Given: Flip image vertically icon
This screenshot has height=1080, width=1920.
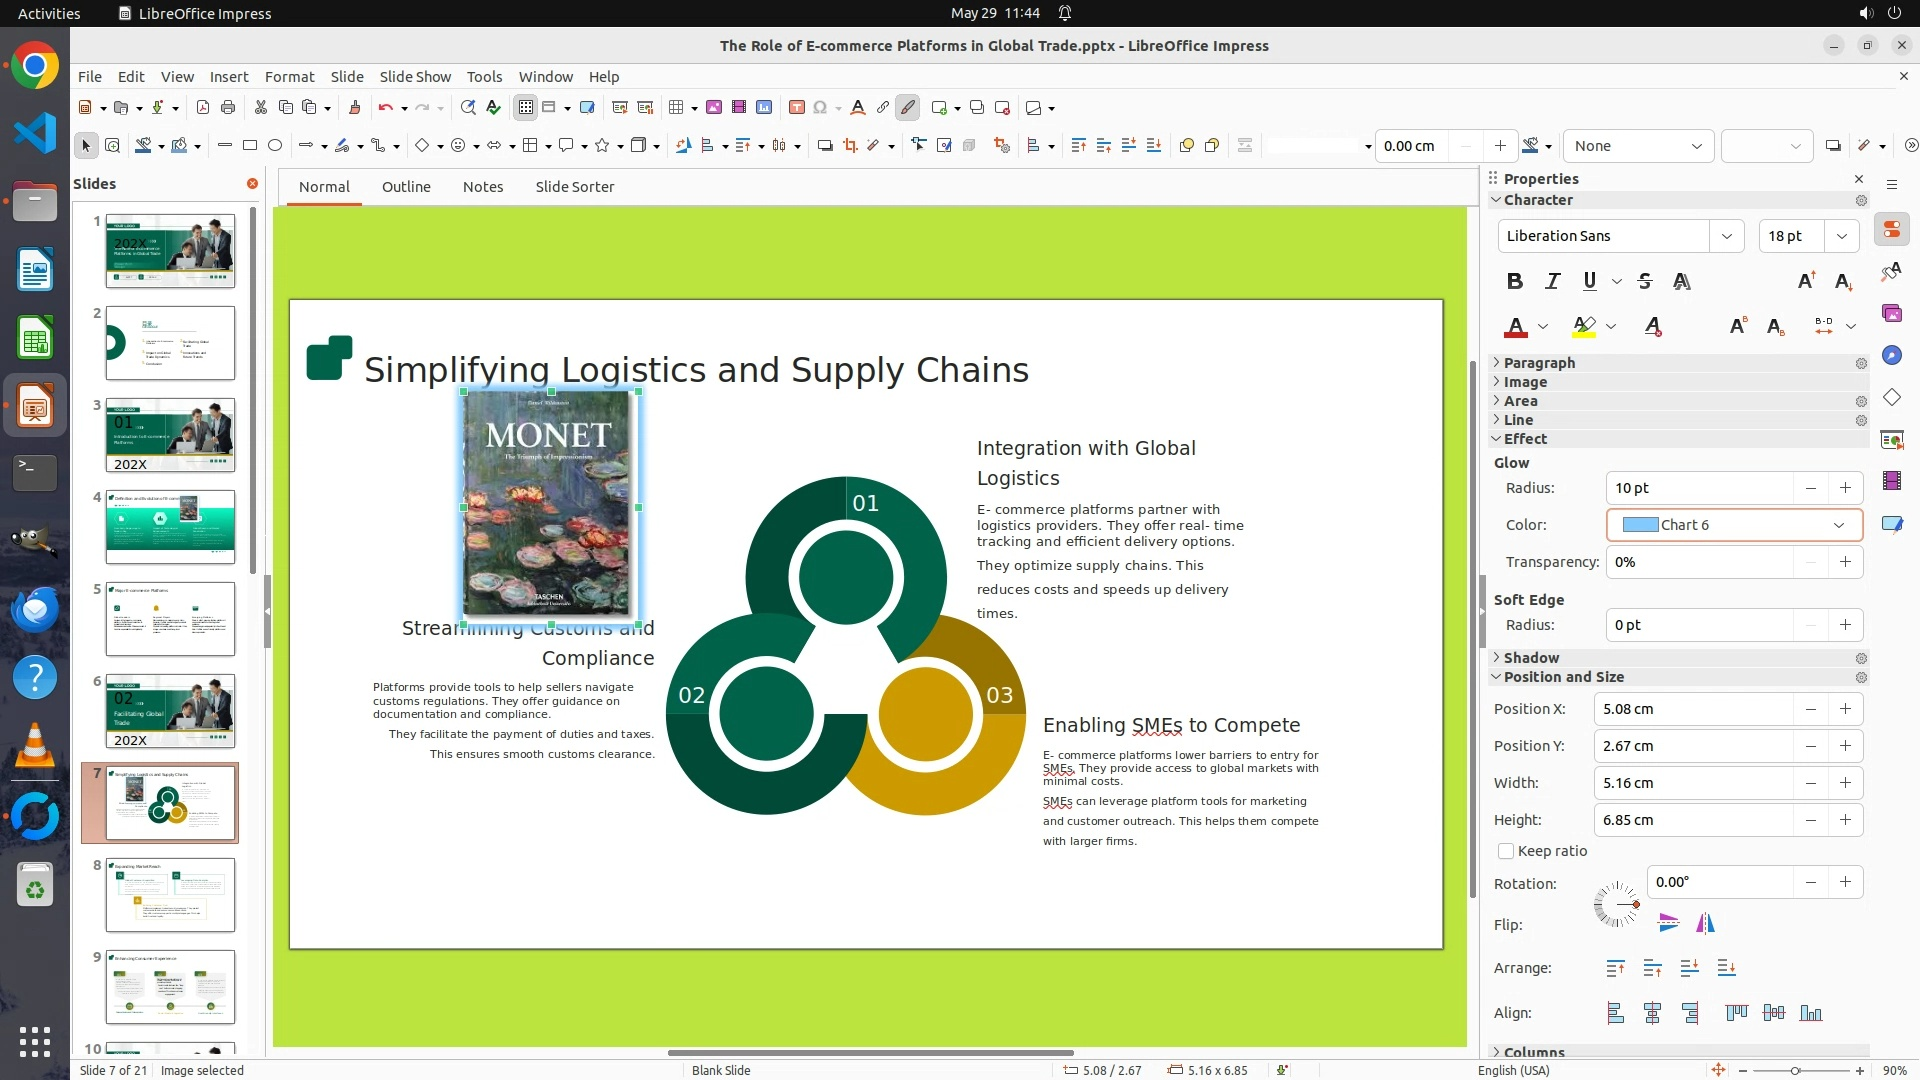Looking at the screenshot, I should pos(1668,923).
